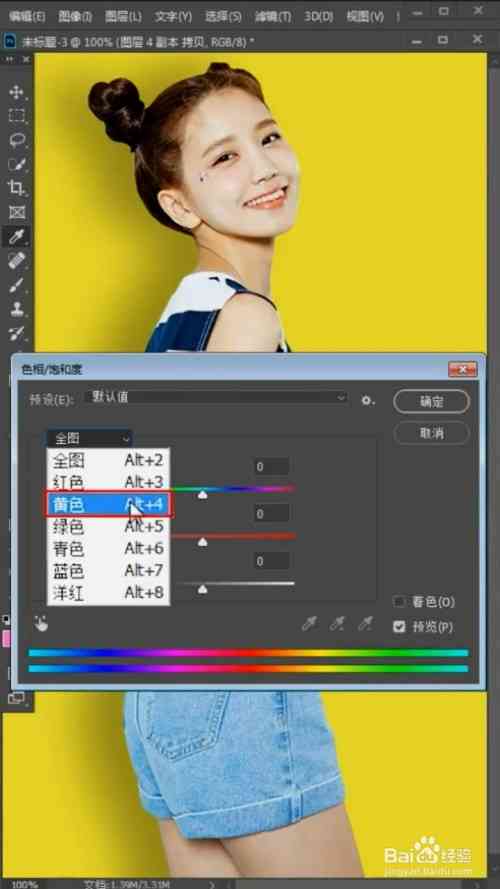This screenshot has width=500, height=889.
Task: Click the 取消 cancel button
Action: [431, 433]
